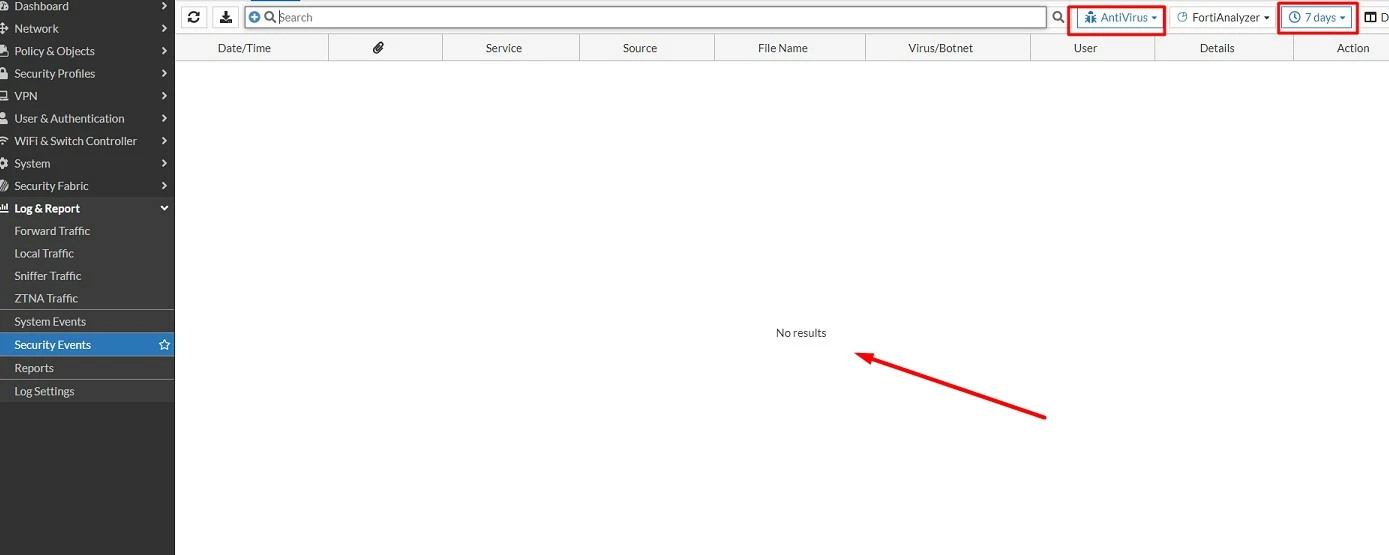The image size is (1389, 555).
Task: Click the refresh log icon
Action: pyautogui.click(x=194, y=17)
